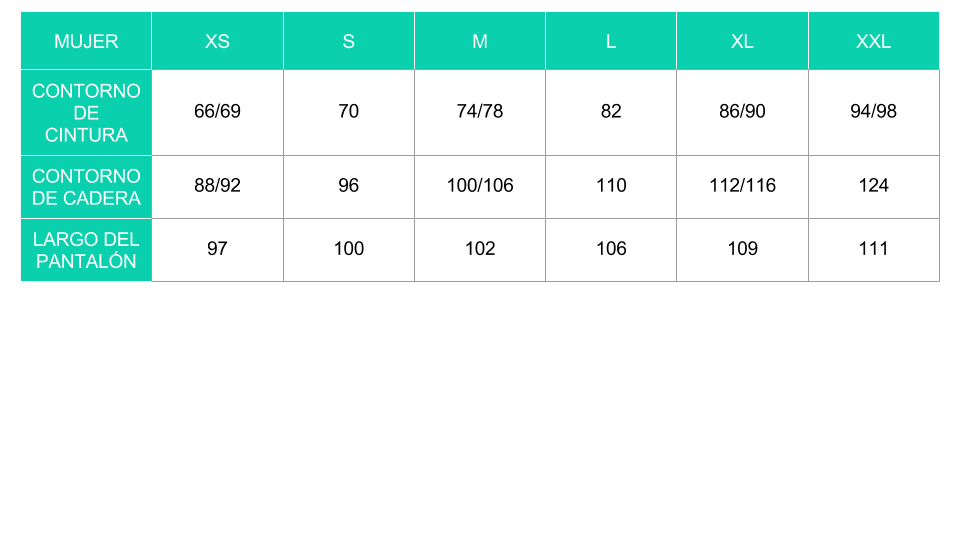This screenshot has width=960, height=540.
Task: Click the CONTORNO DE CADERA row label
Action: click(x=86, y=187)
